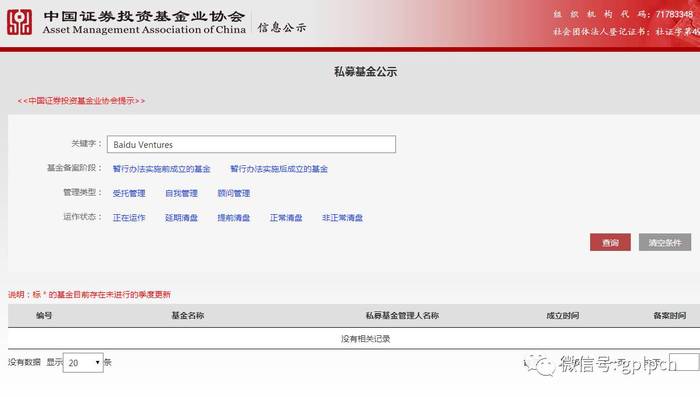
Task: Sort by the 私募基金管理人名称 column header
Action: click(x=402, y=316)
